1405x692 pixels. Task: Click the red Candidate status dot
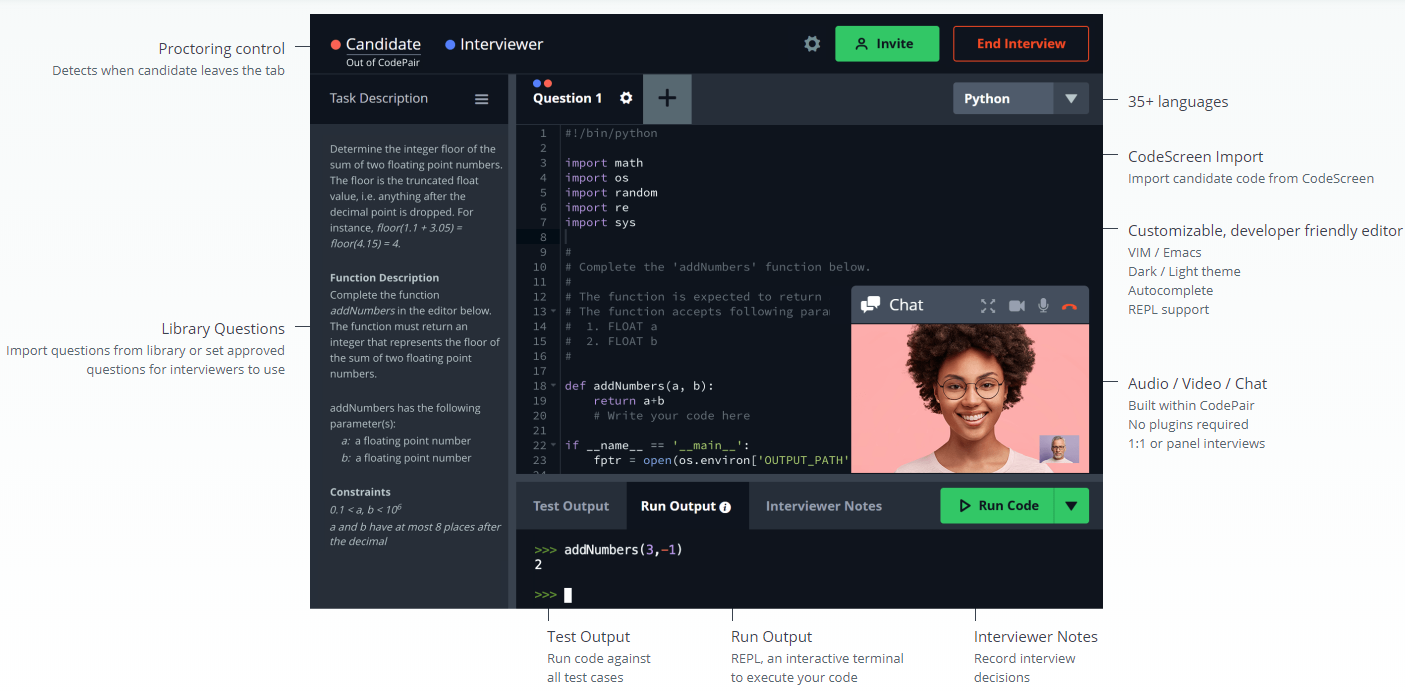click(336, 45)
